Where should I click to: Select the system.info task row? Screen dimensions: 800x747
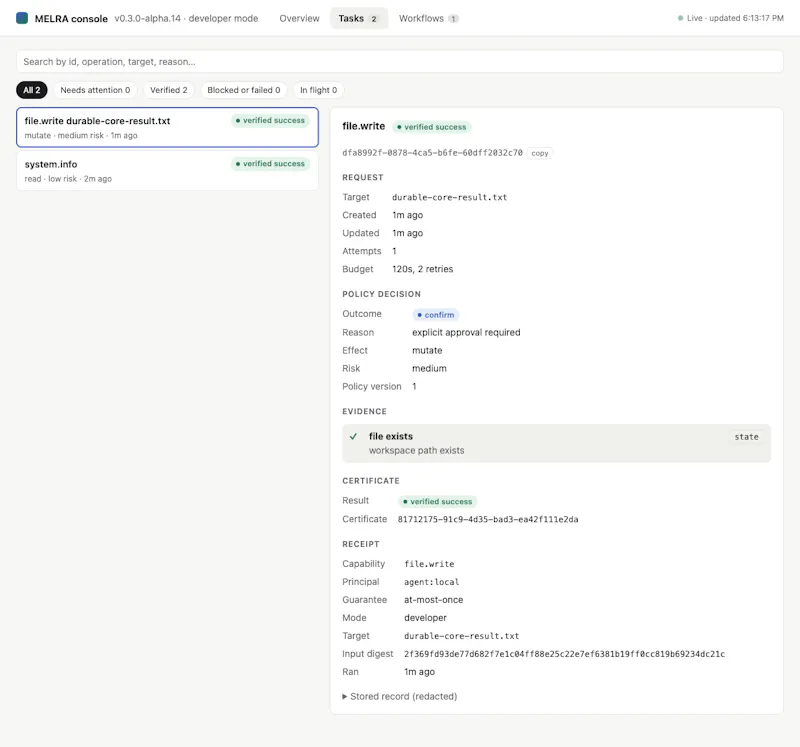pos(167,171)
